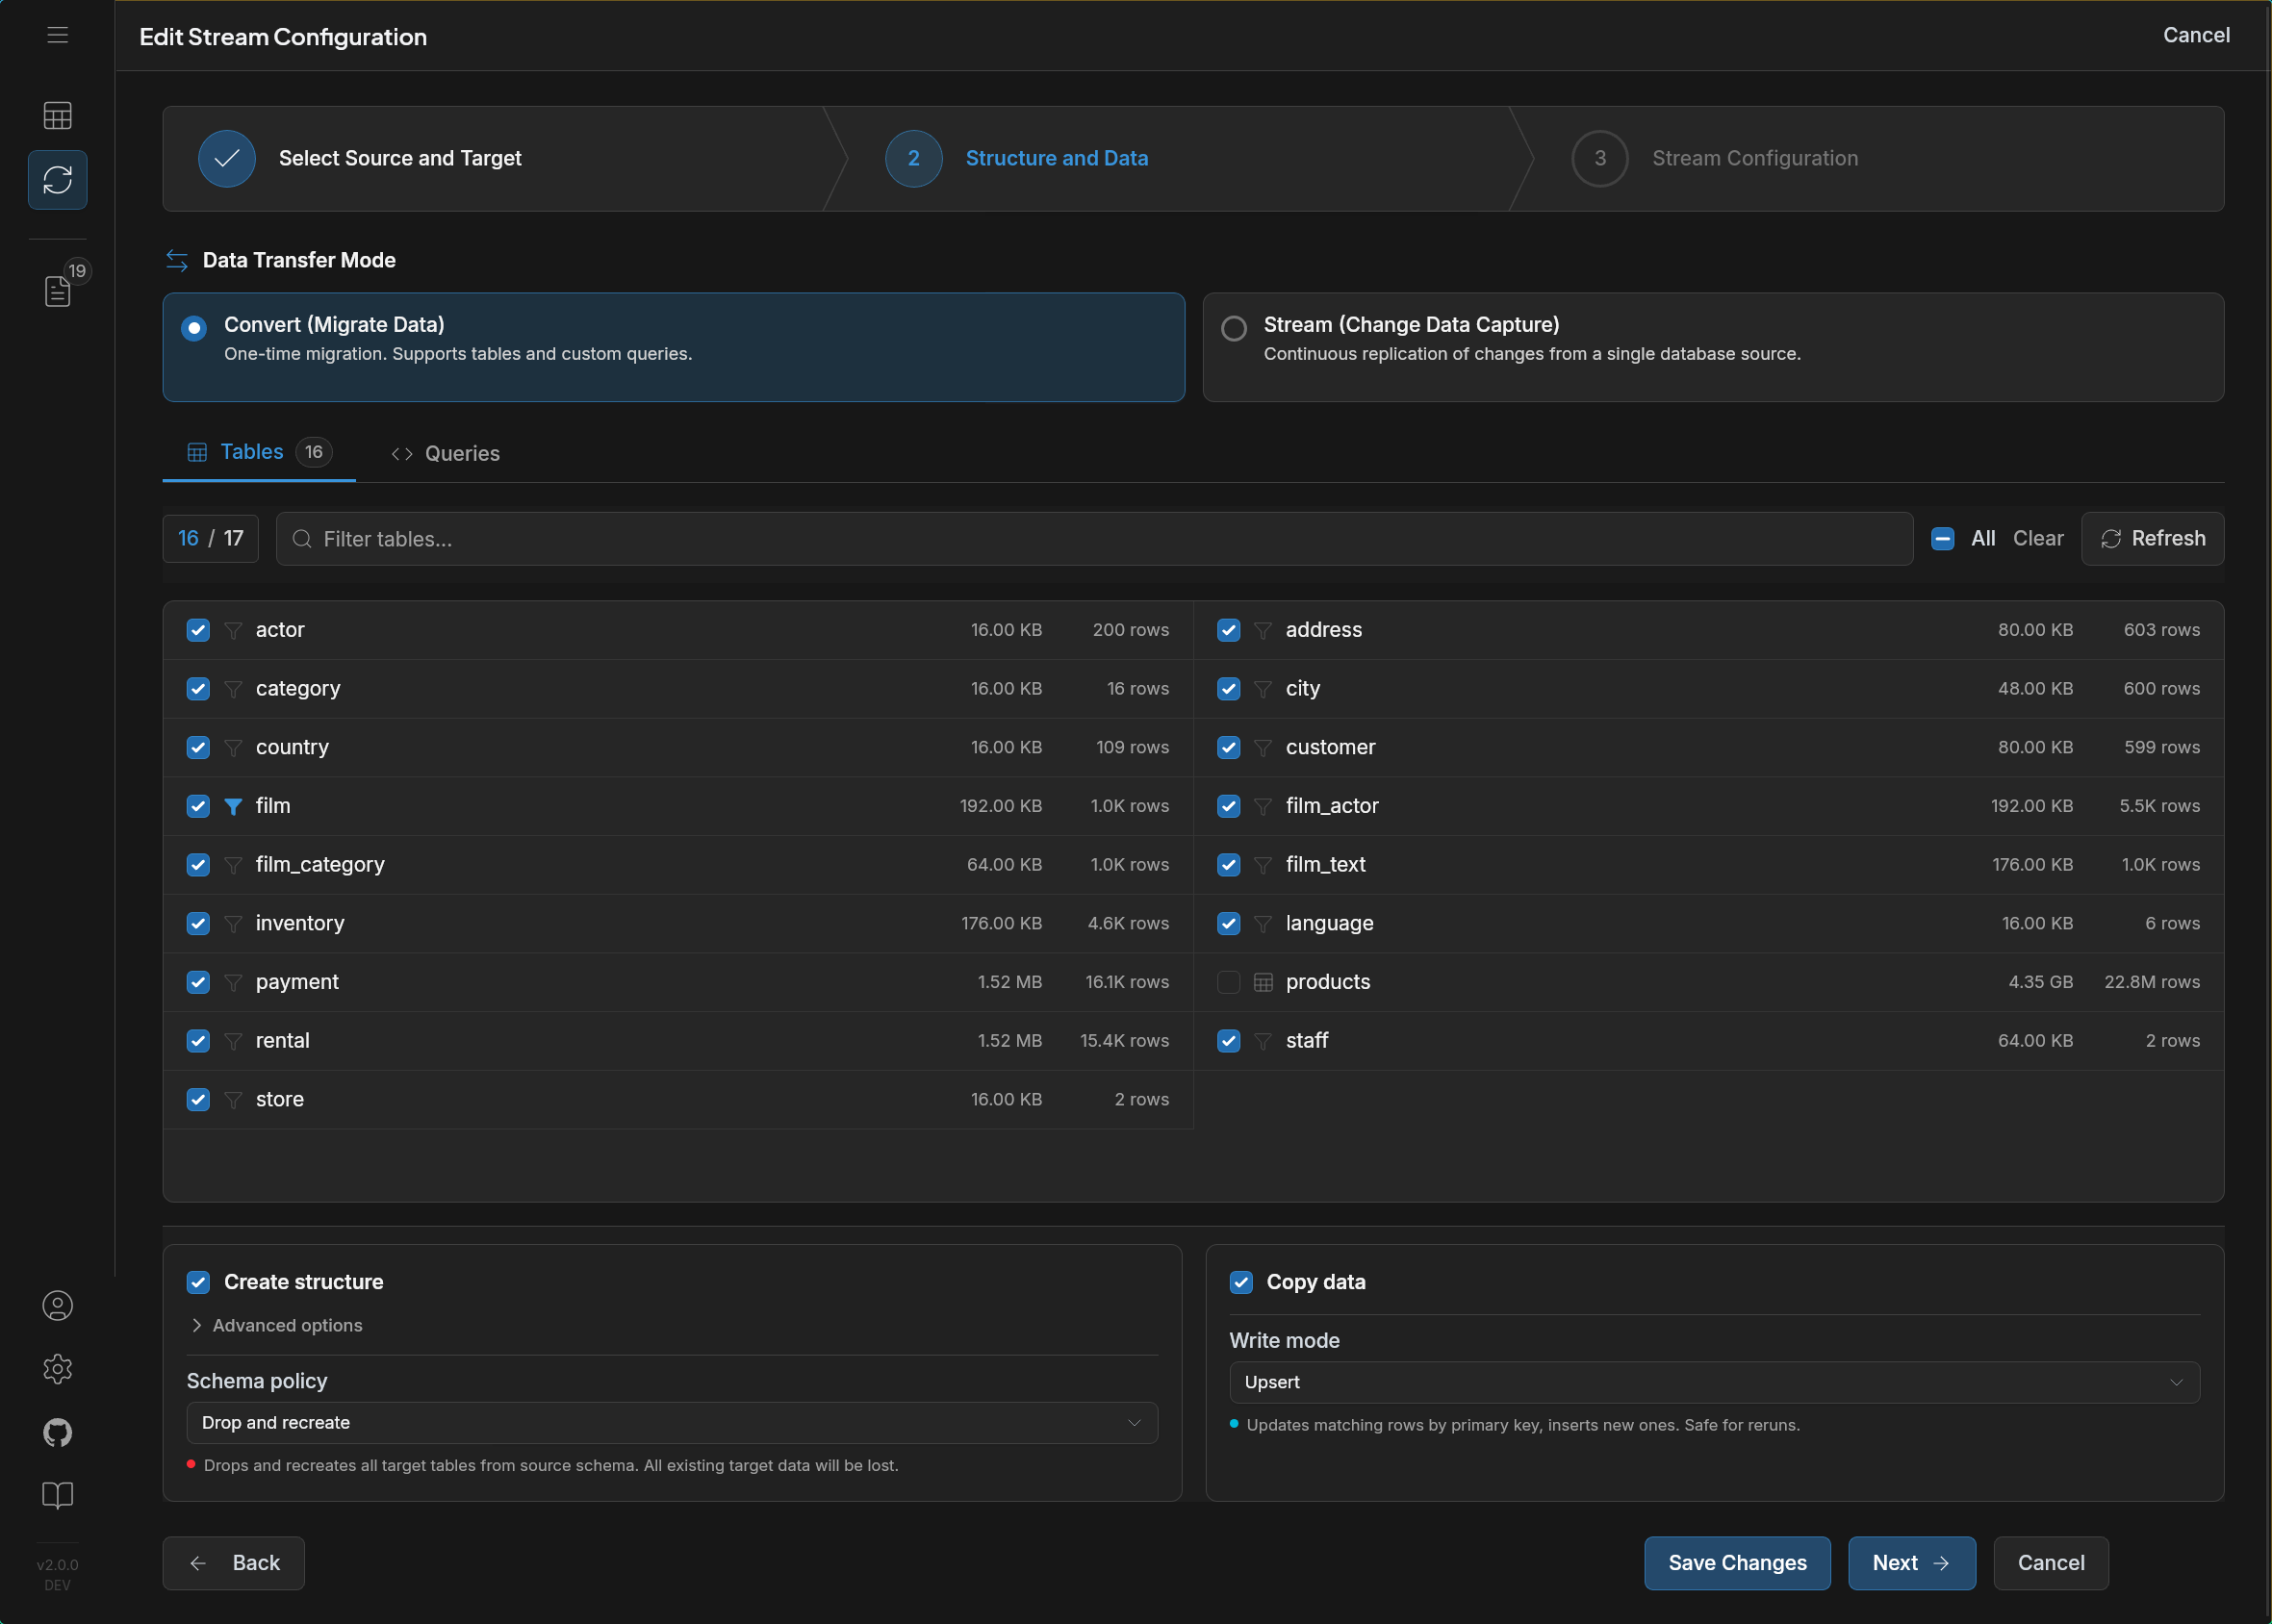Open the settings gear sidebar icon
Image resolution: width=2272 pixels, height=1624 pixels.
[x=57, y=1368]
